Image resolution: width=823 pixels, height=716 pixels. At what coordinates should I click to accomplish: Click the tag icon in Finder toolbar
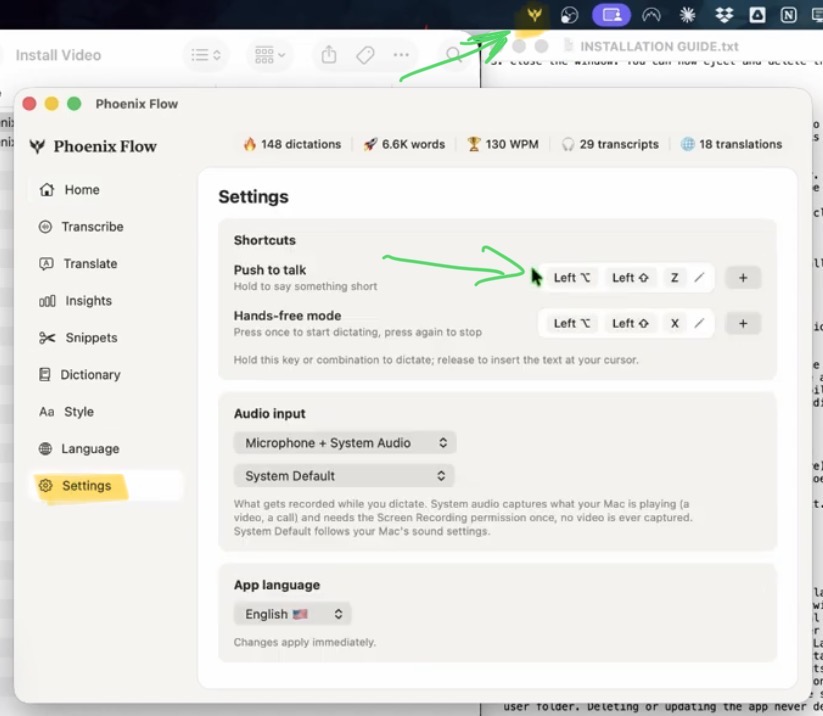click(365, 55)
